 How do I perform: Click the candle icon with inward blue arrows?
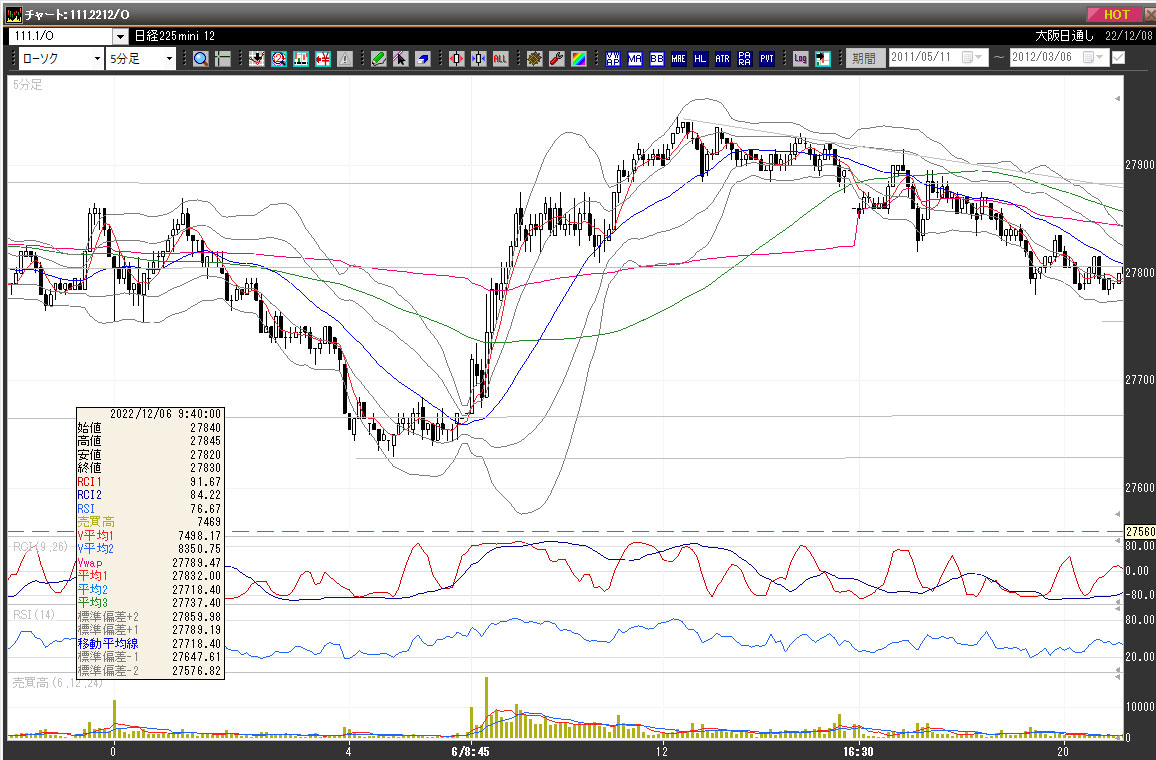pos(478,59)
